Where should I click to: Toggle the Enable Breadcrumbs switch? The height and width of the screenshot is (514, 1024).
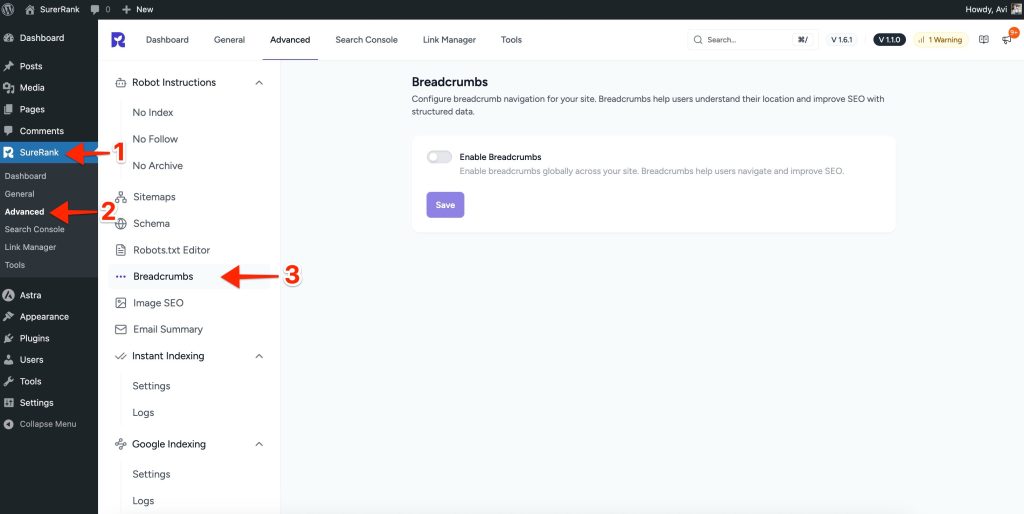click(x=439, y=157)
